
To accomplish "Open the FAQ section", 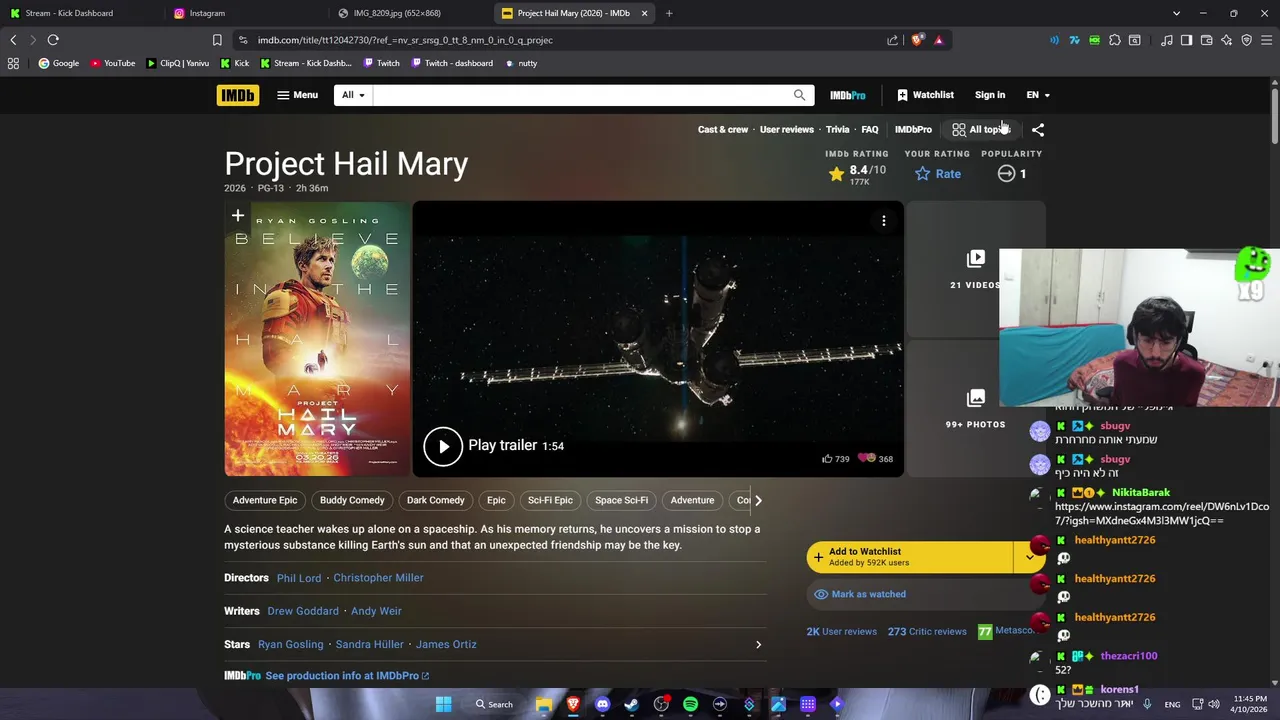I will pyautogui.click(x=870, y=129).
